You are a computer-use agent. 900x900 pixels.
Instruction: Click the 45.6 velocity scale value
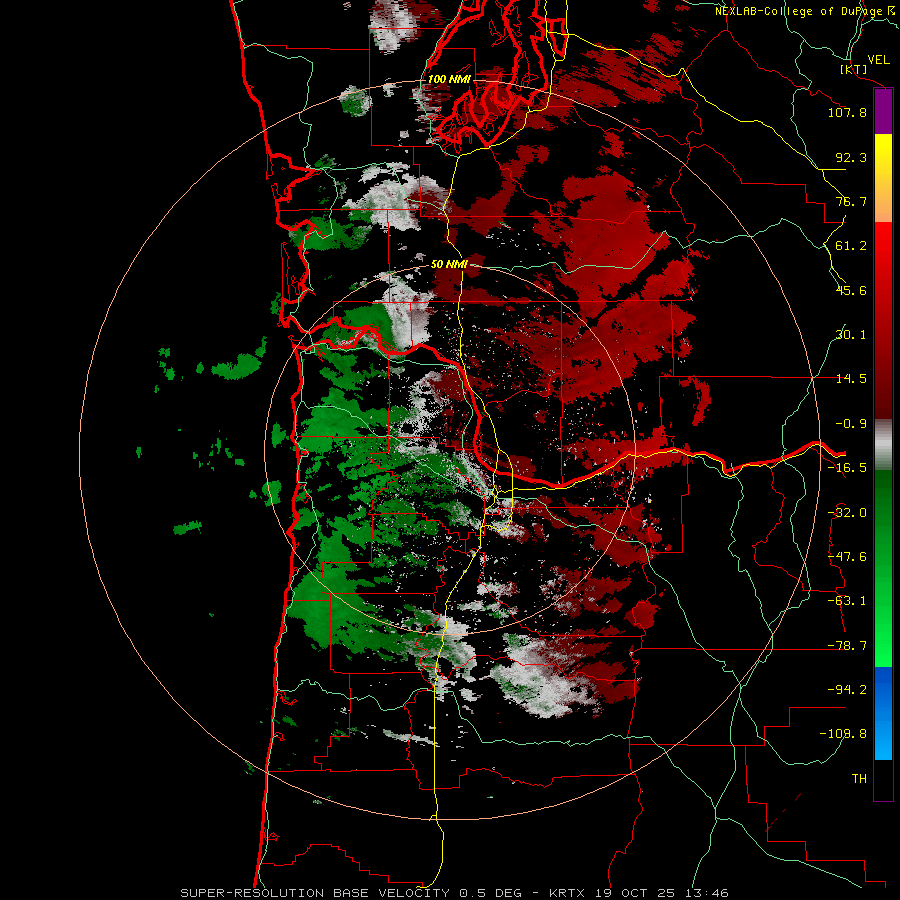point(851,290)
